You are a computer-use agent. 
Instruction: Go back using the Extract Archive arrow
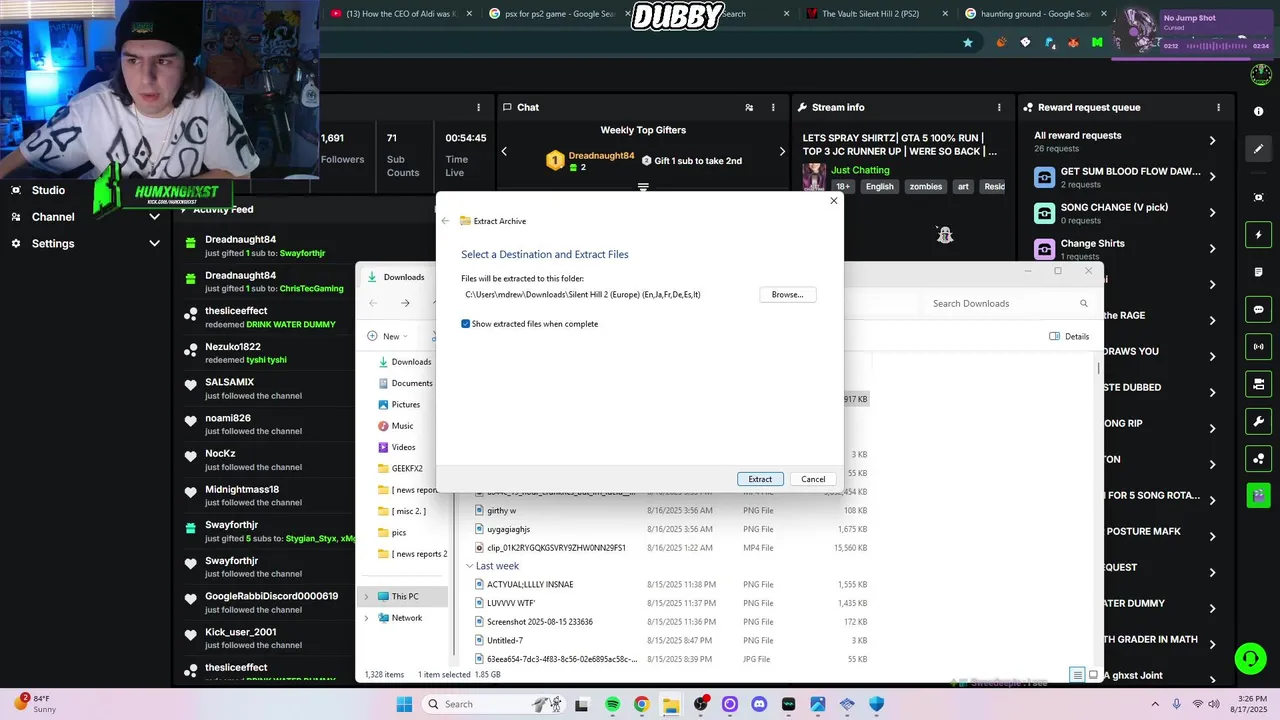click(x=446, y=221)
